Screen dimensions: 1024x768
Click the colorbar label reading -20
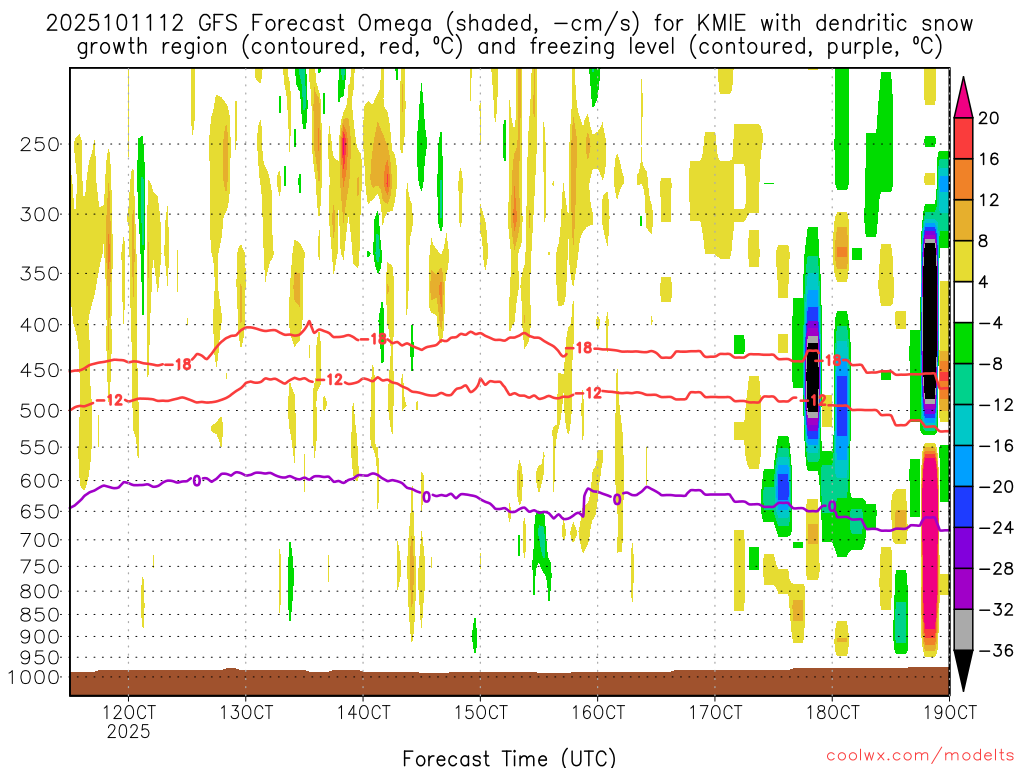coord(992,487)
